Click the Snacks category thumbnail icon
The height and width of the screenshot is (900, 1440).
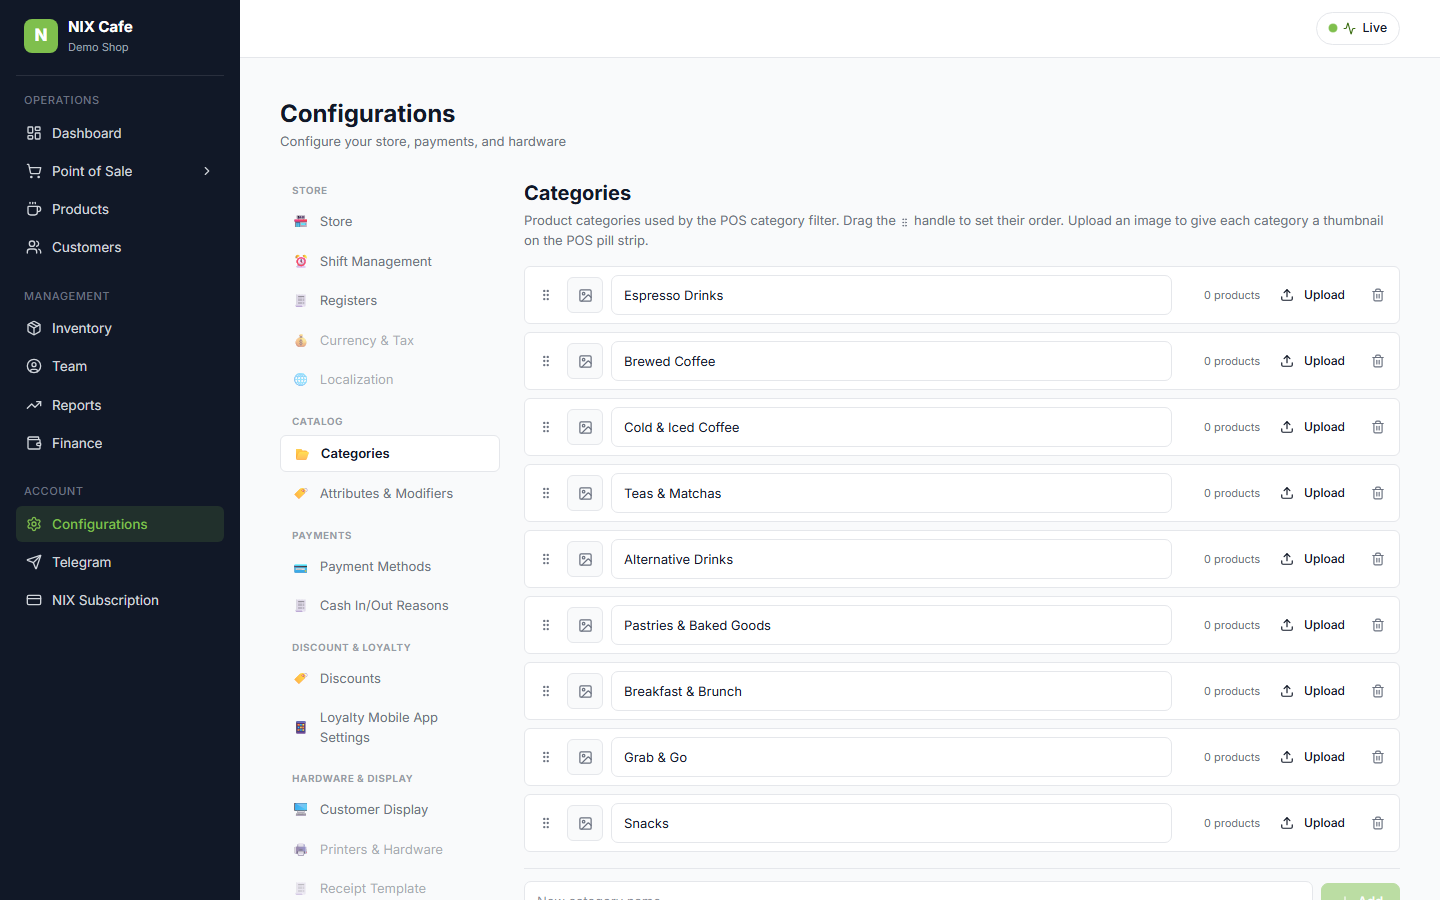(585, 823)
